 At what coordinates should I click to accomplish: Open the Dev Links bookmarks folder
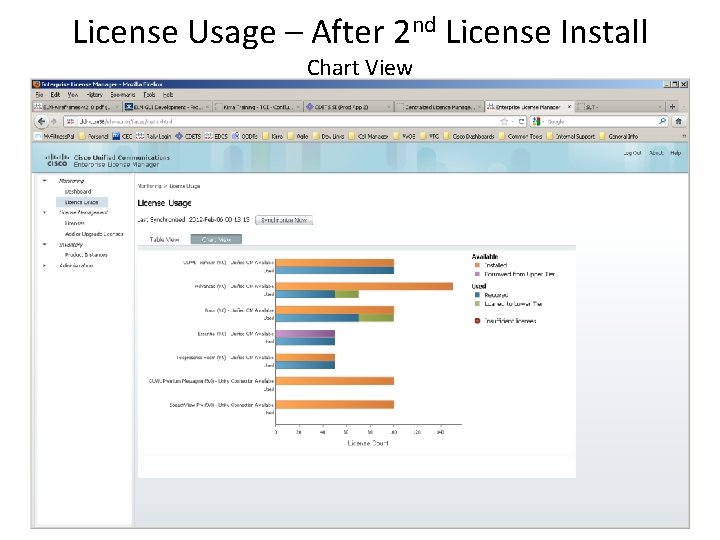[x=328, y=136]
